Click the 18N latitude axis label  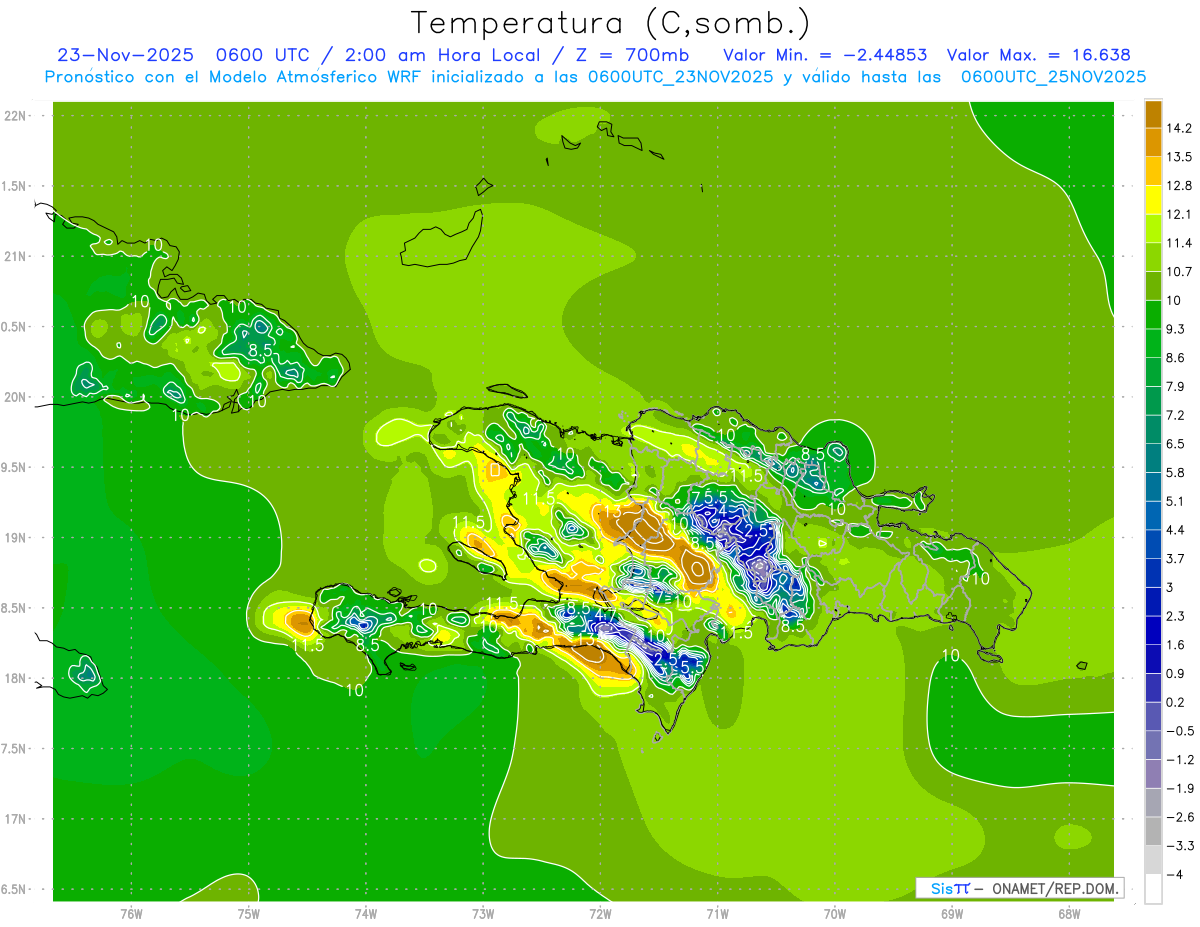pyautogui.click(x=16, y=679)
